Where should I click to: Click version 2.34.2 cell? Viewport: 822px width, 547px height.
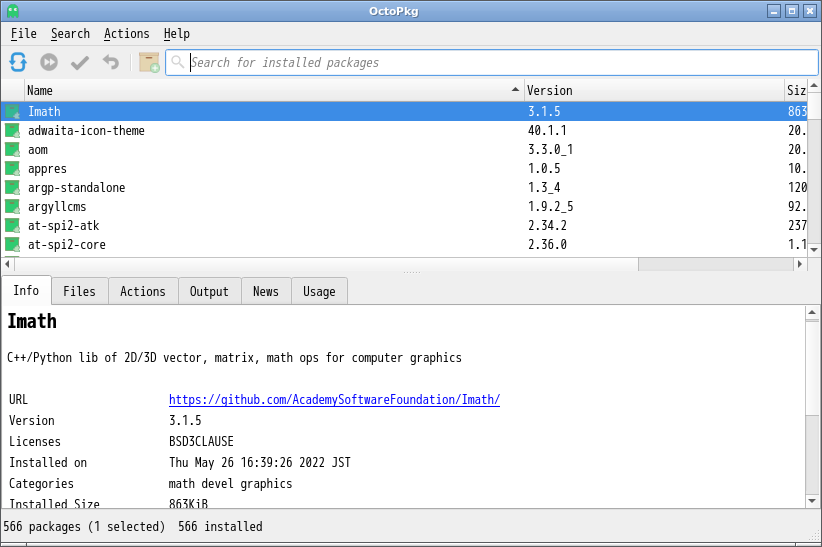547,226
